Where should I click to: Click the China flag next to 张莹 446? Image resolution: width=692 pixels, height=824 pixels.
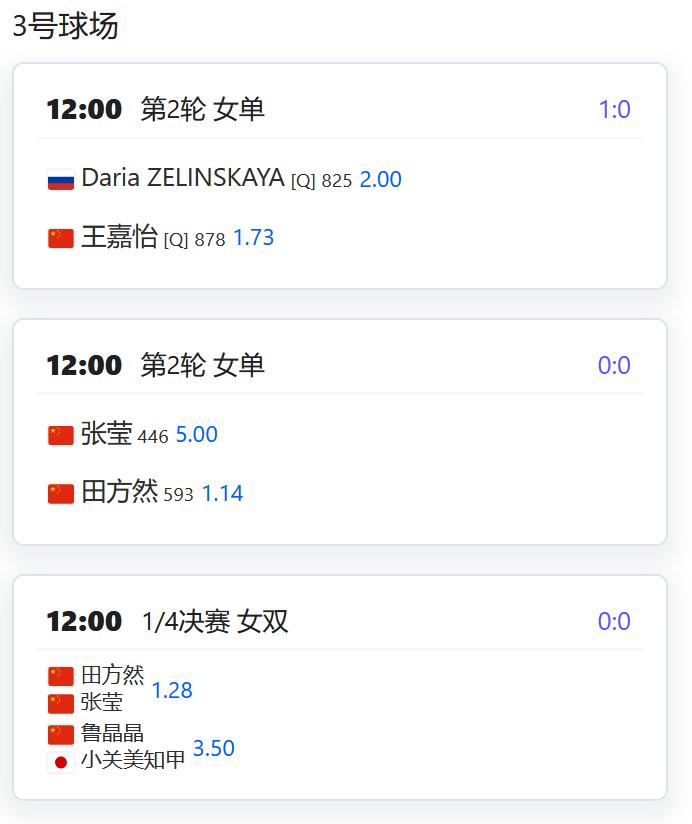(x=60, y=435)
